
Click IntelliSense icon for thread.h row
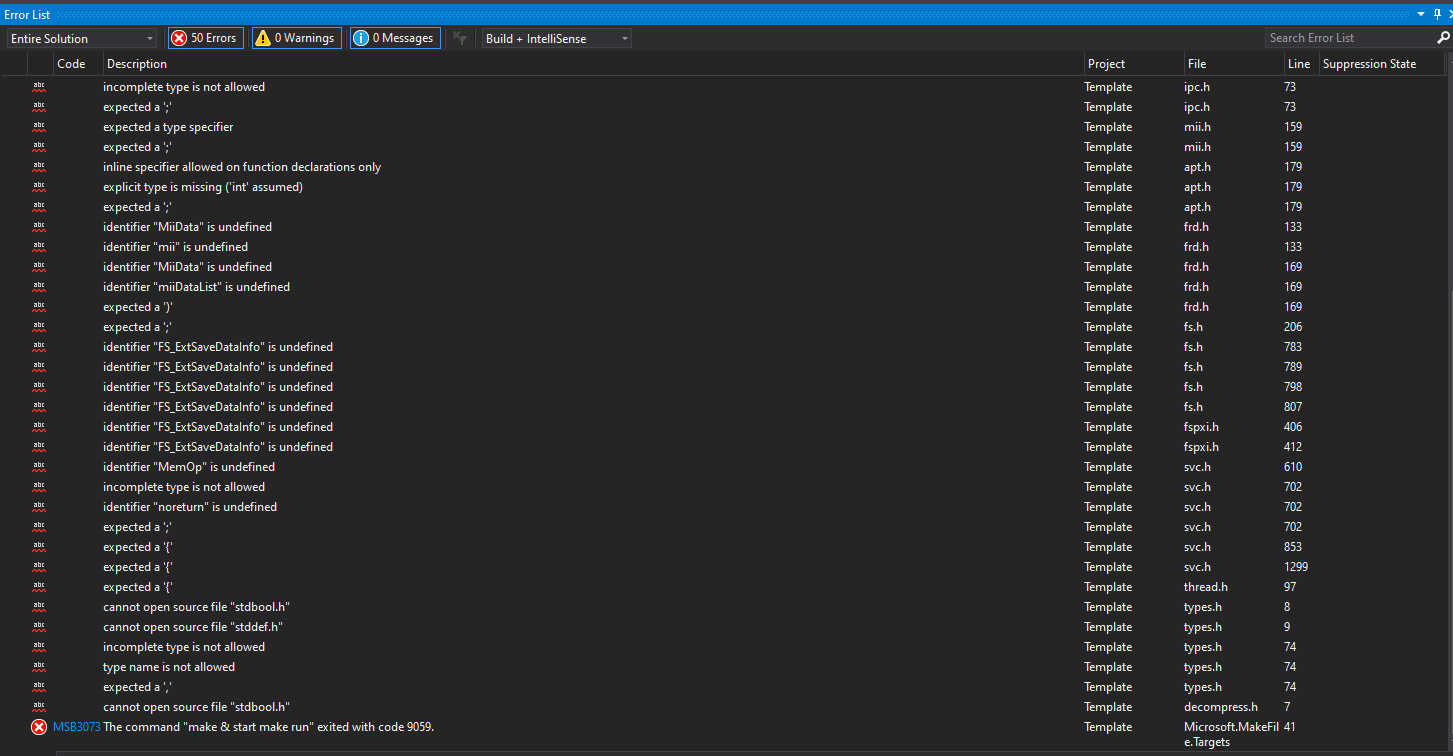click(39, 587)
